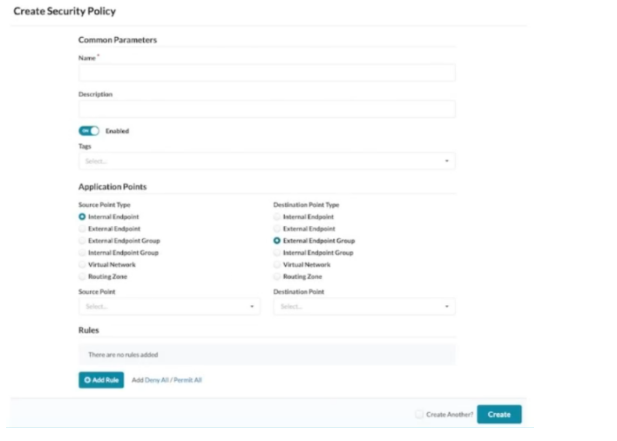
Task: Tick the Create Another checkbox
Action: (x=419, y=414)
